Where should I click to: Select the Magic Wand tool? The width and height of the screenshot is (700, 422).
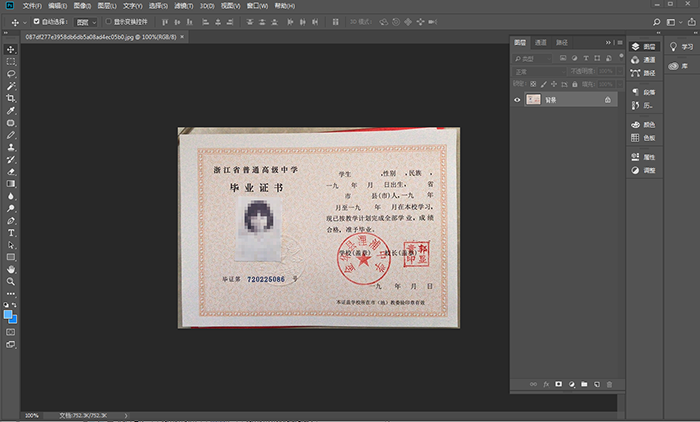point(11,86)
